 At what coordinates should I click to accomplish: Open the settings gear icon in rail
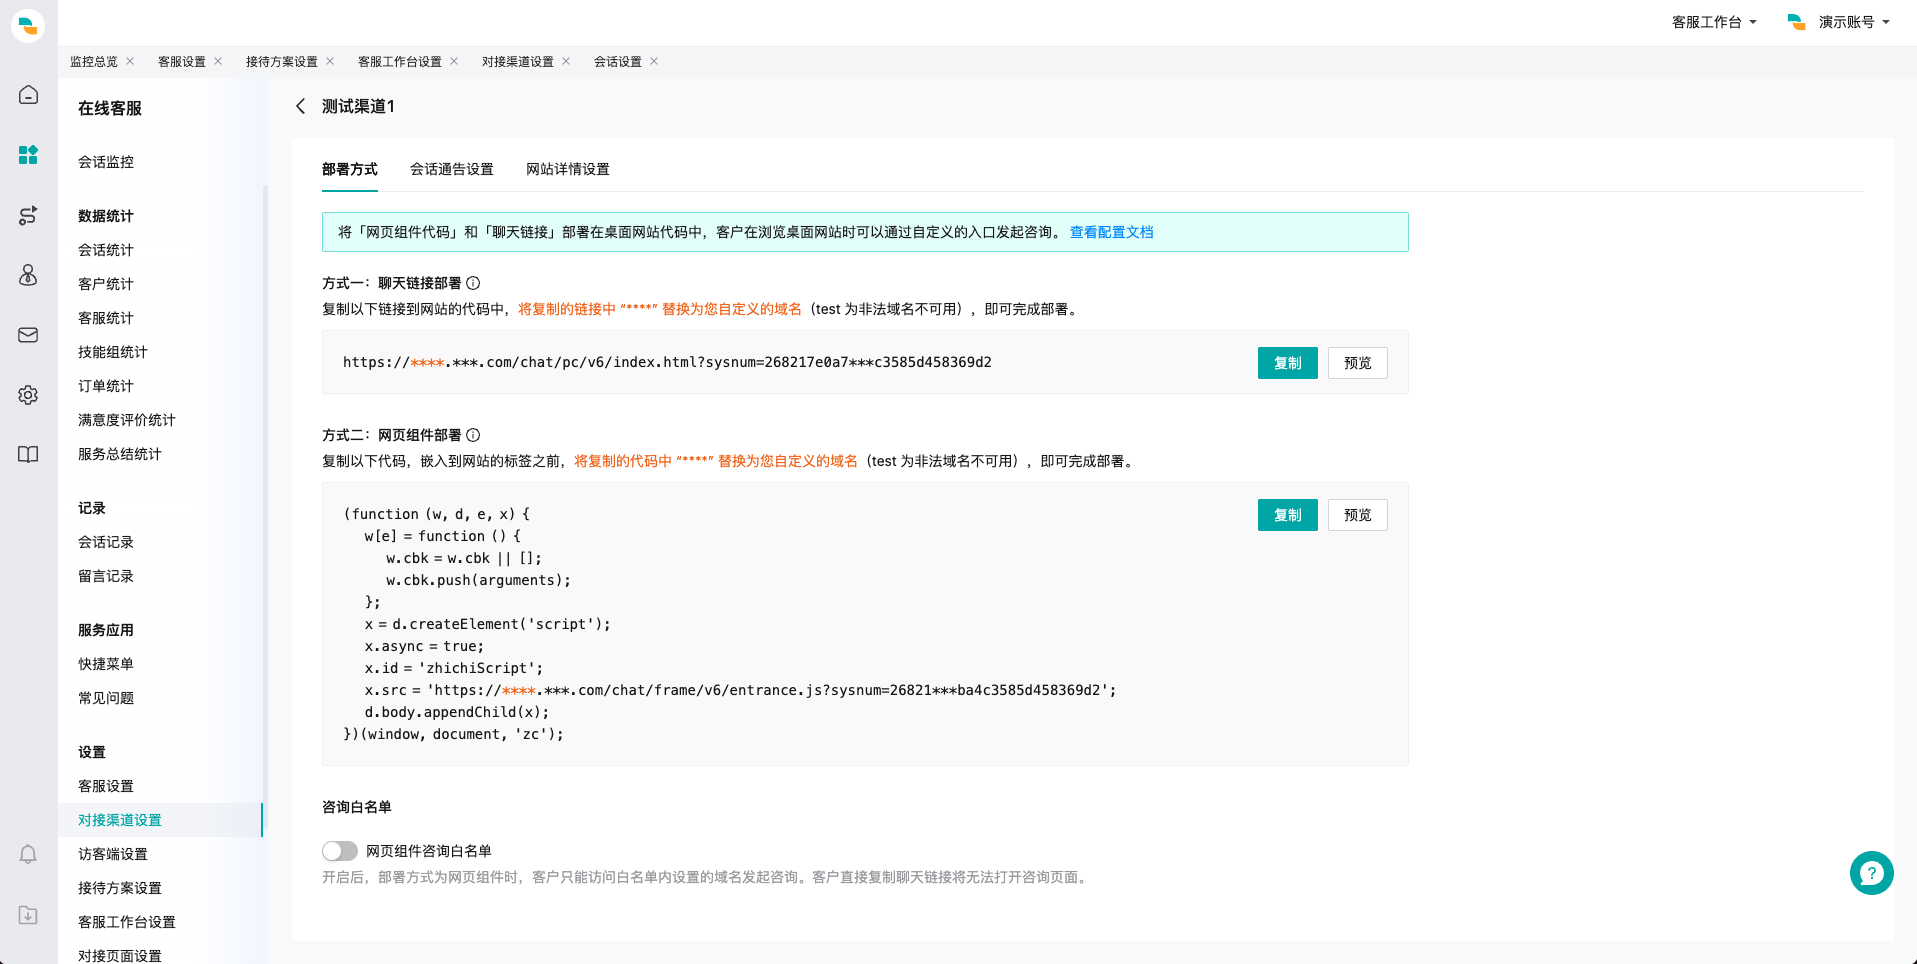28,395
